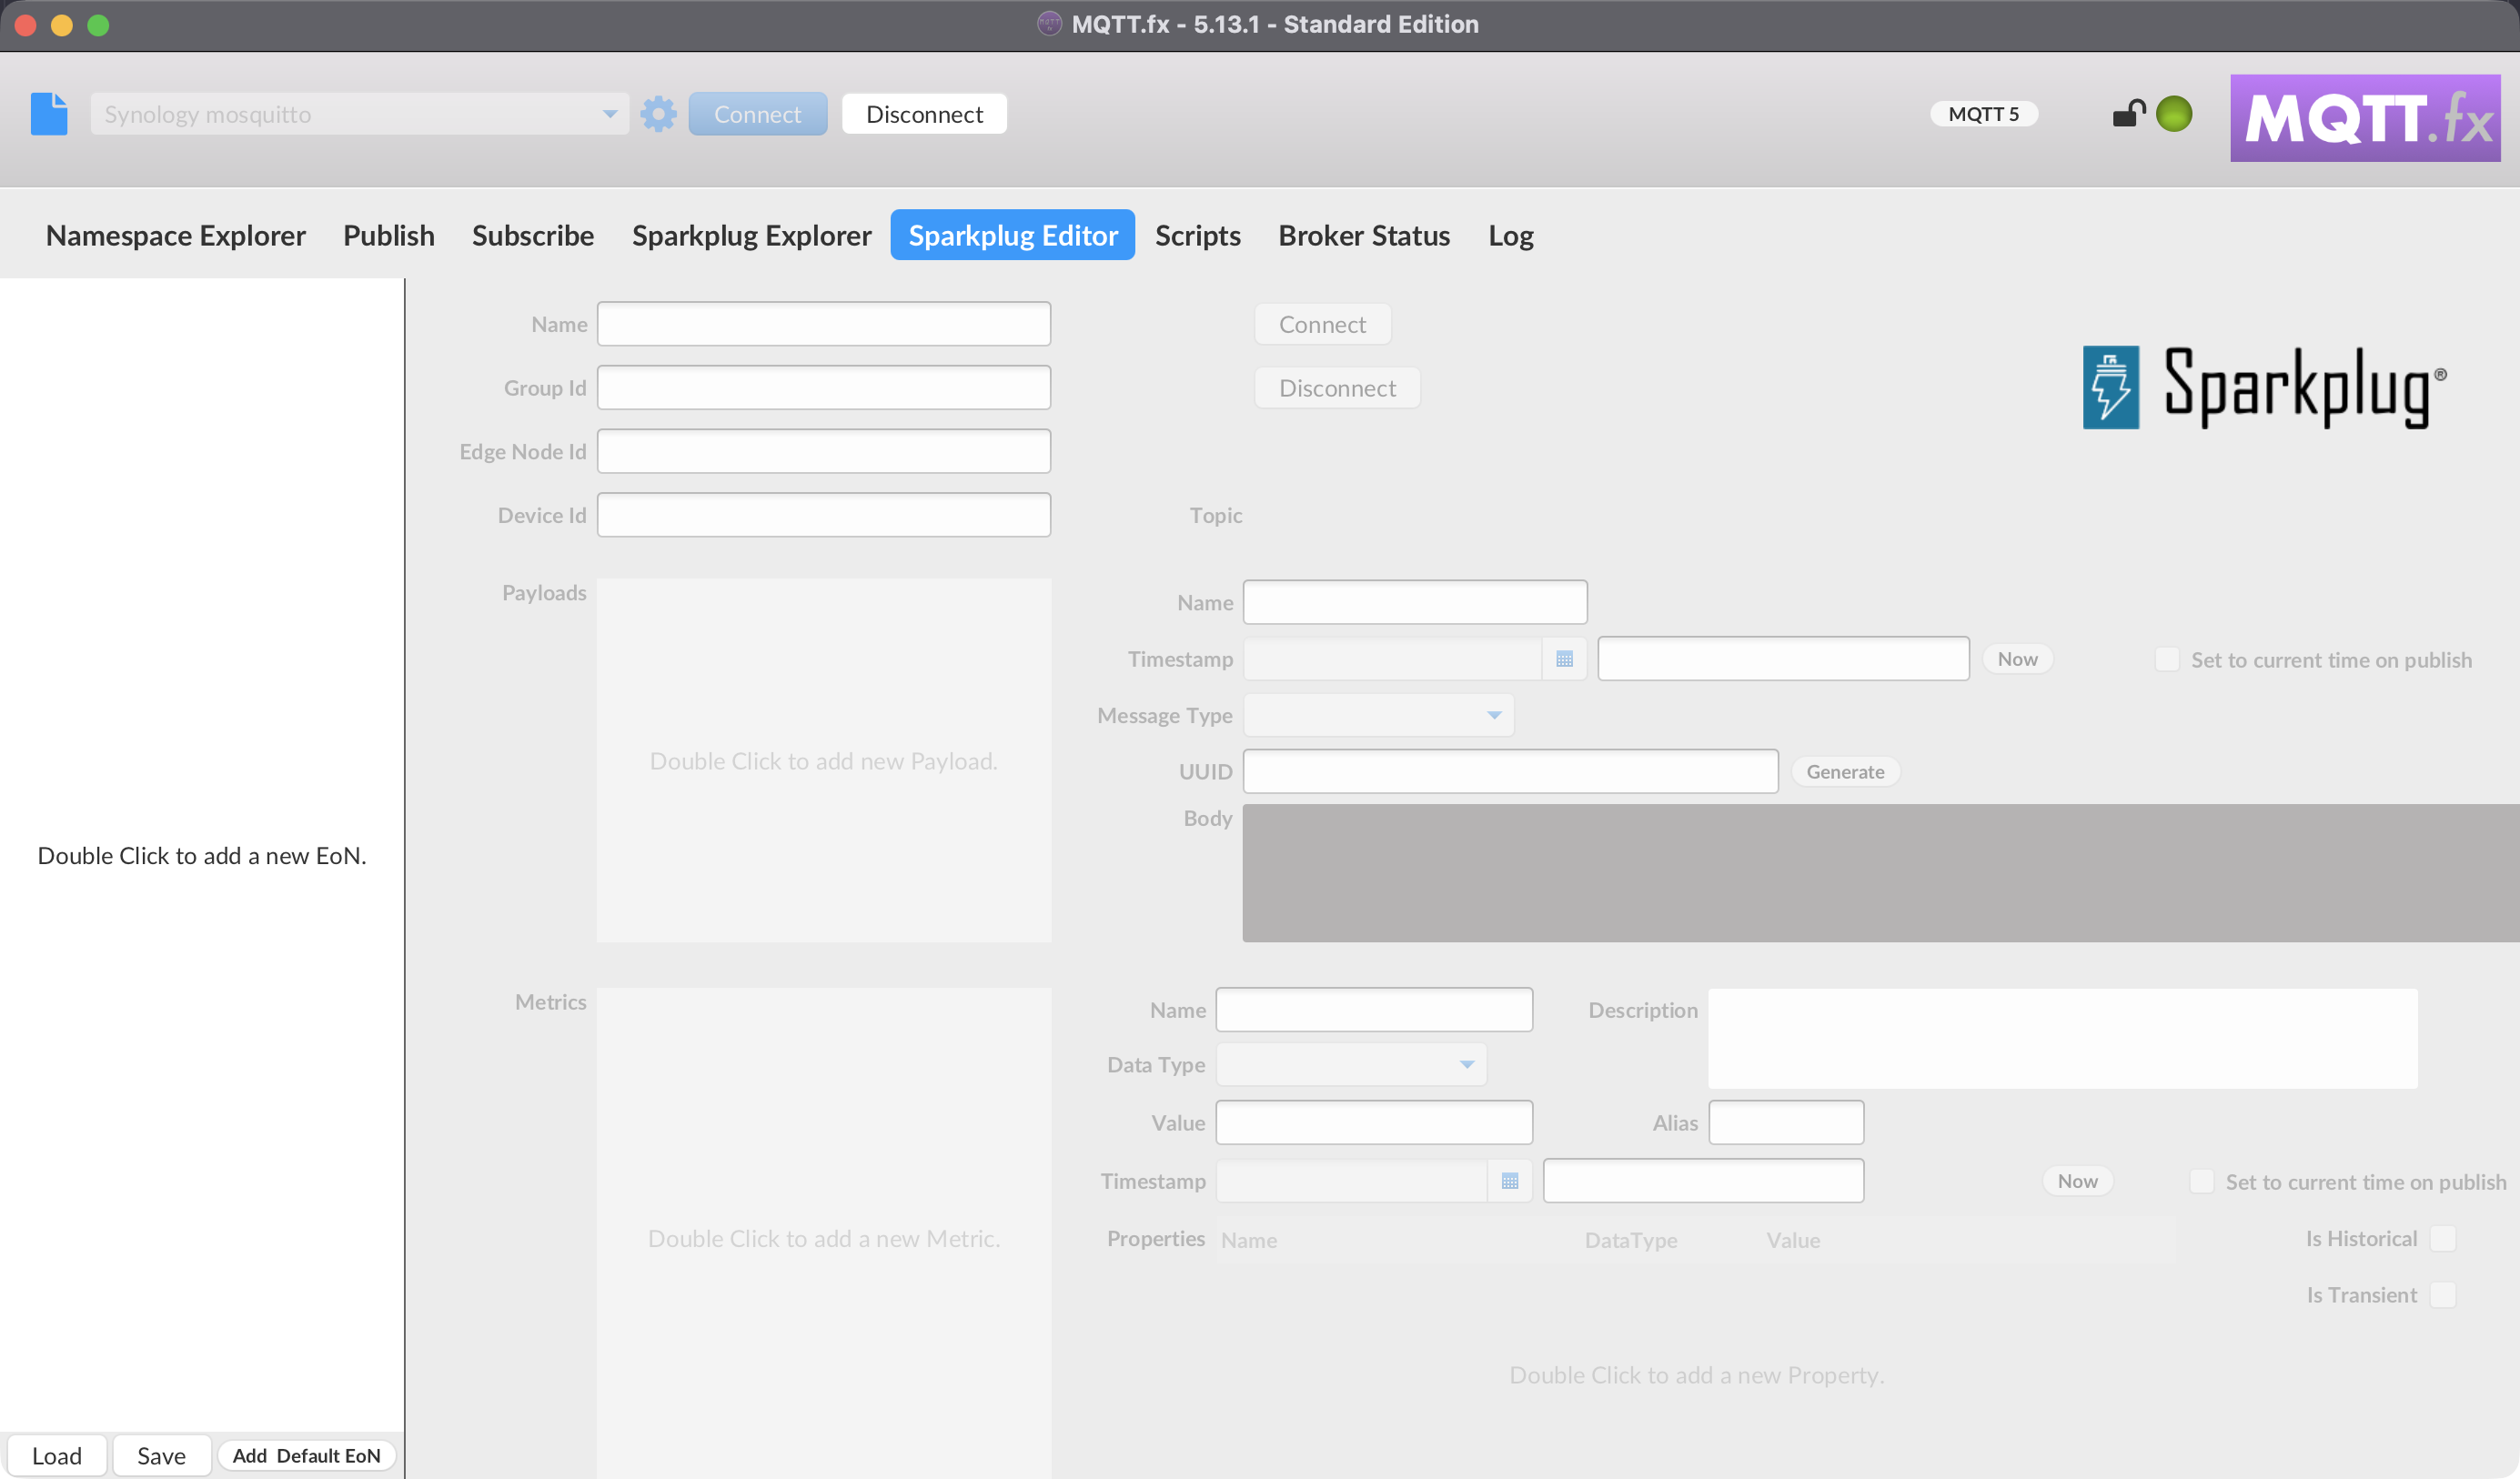Screen dimensions: 2520x1479
Task: Focus the metric Name input field
Action: [x=1374, y=1010]
